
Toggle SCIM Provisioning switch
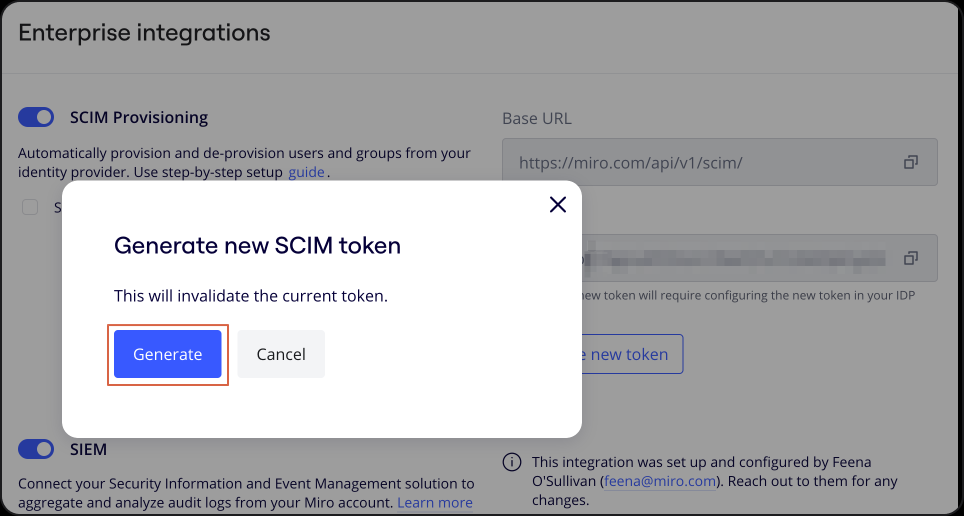(36, 117)
